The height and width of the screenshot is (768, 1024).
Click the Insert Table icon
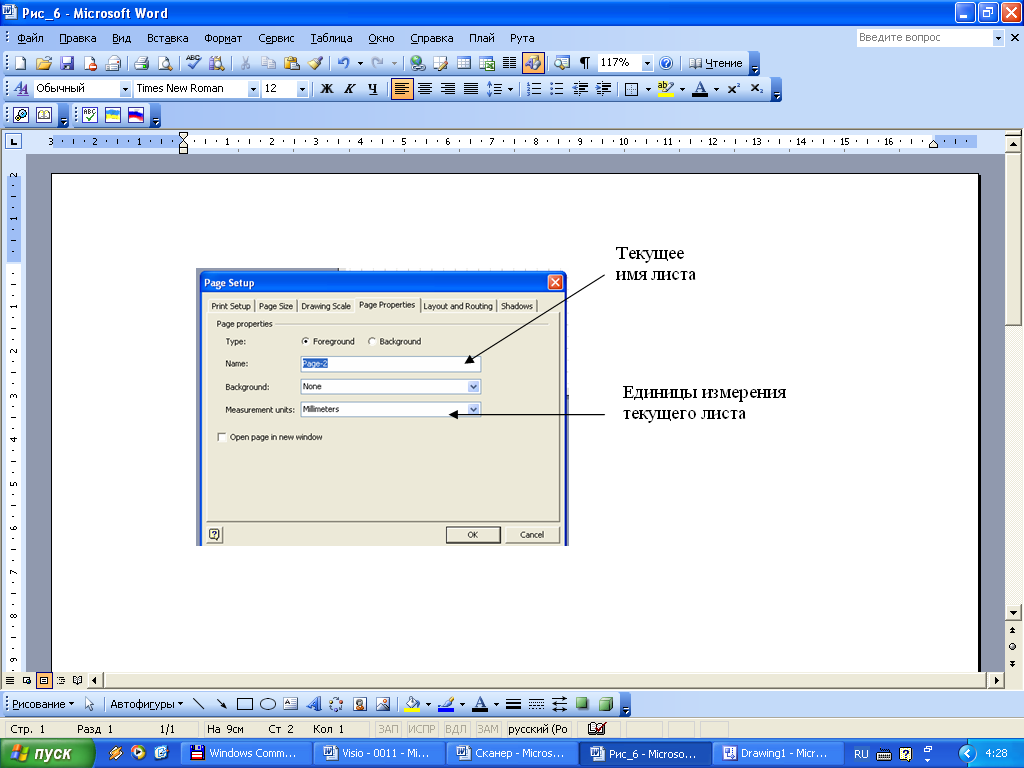click(x=464, y=63)
